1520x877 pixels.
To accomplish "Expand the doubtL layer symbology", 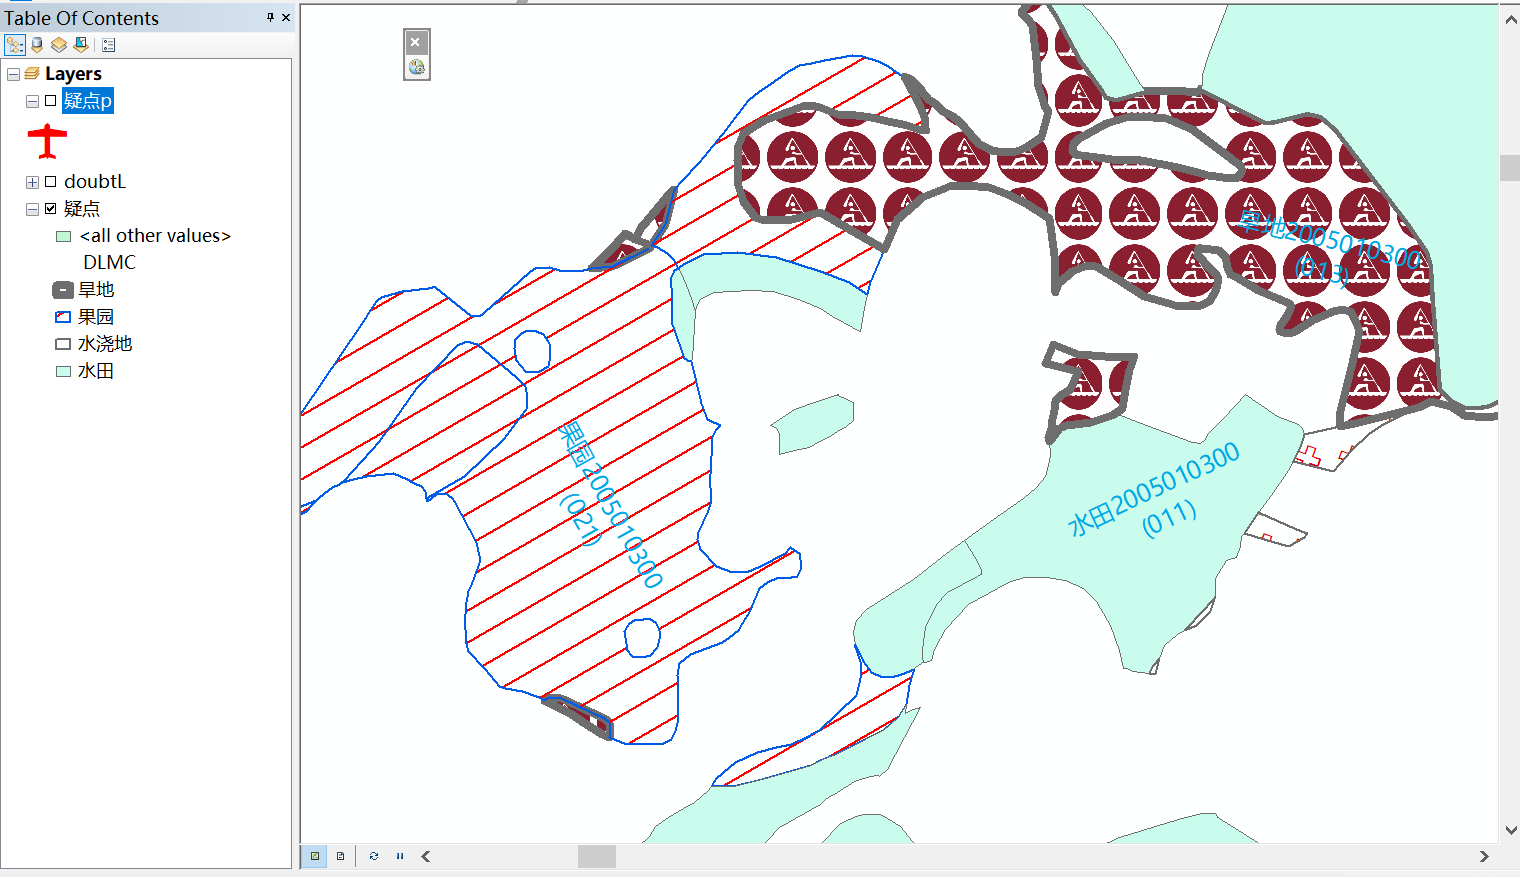I will click(31, 181).
